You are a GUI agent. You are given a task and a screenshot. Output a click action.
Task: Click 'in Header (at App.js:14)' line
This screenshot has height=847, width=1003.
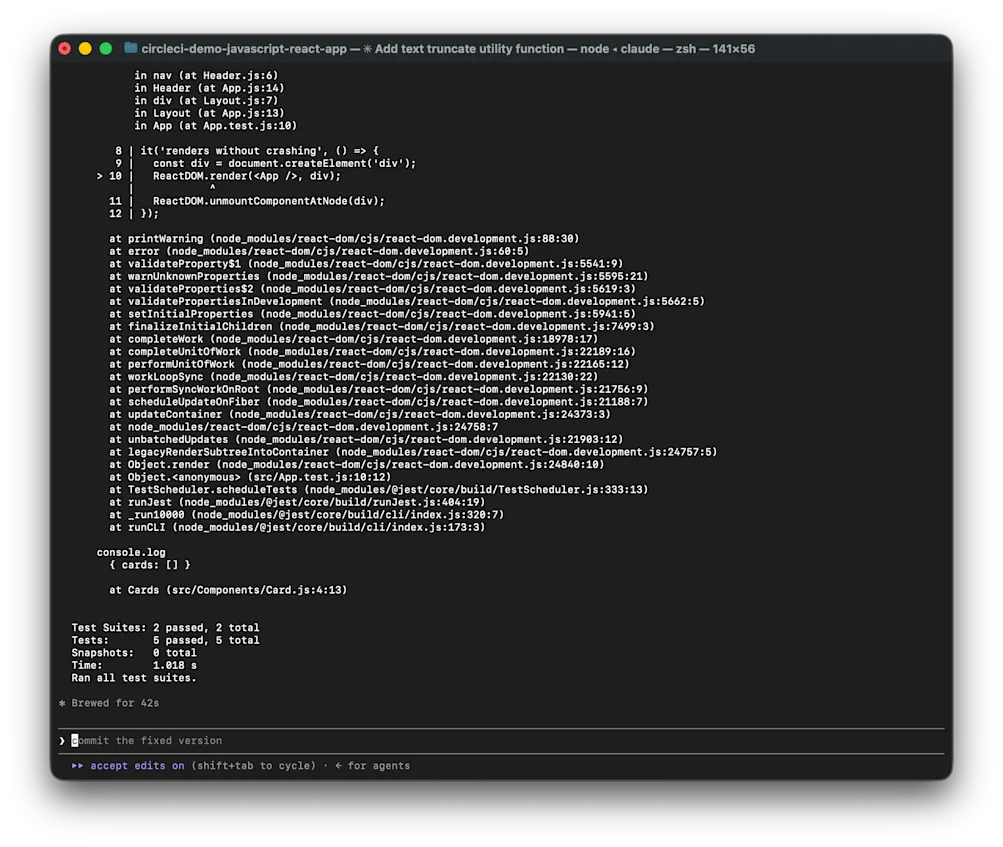209,88
